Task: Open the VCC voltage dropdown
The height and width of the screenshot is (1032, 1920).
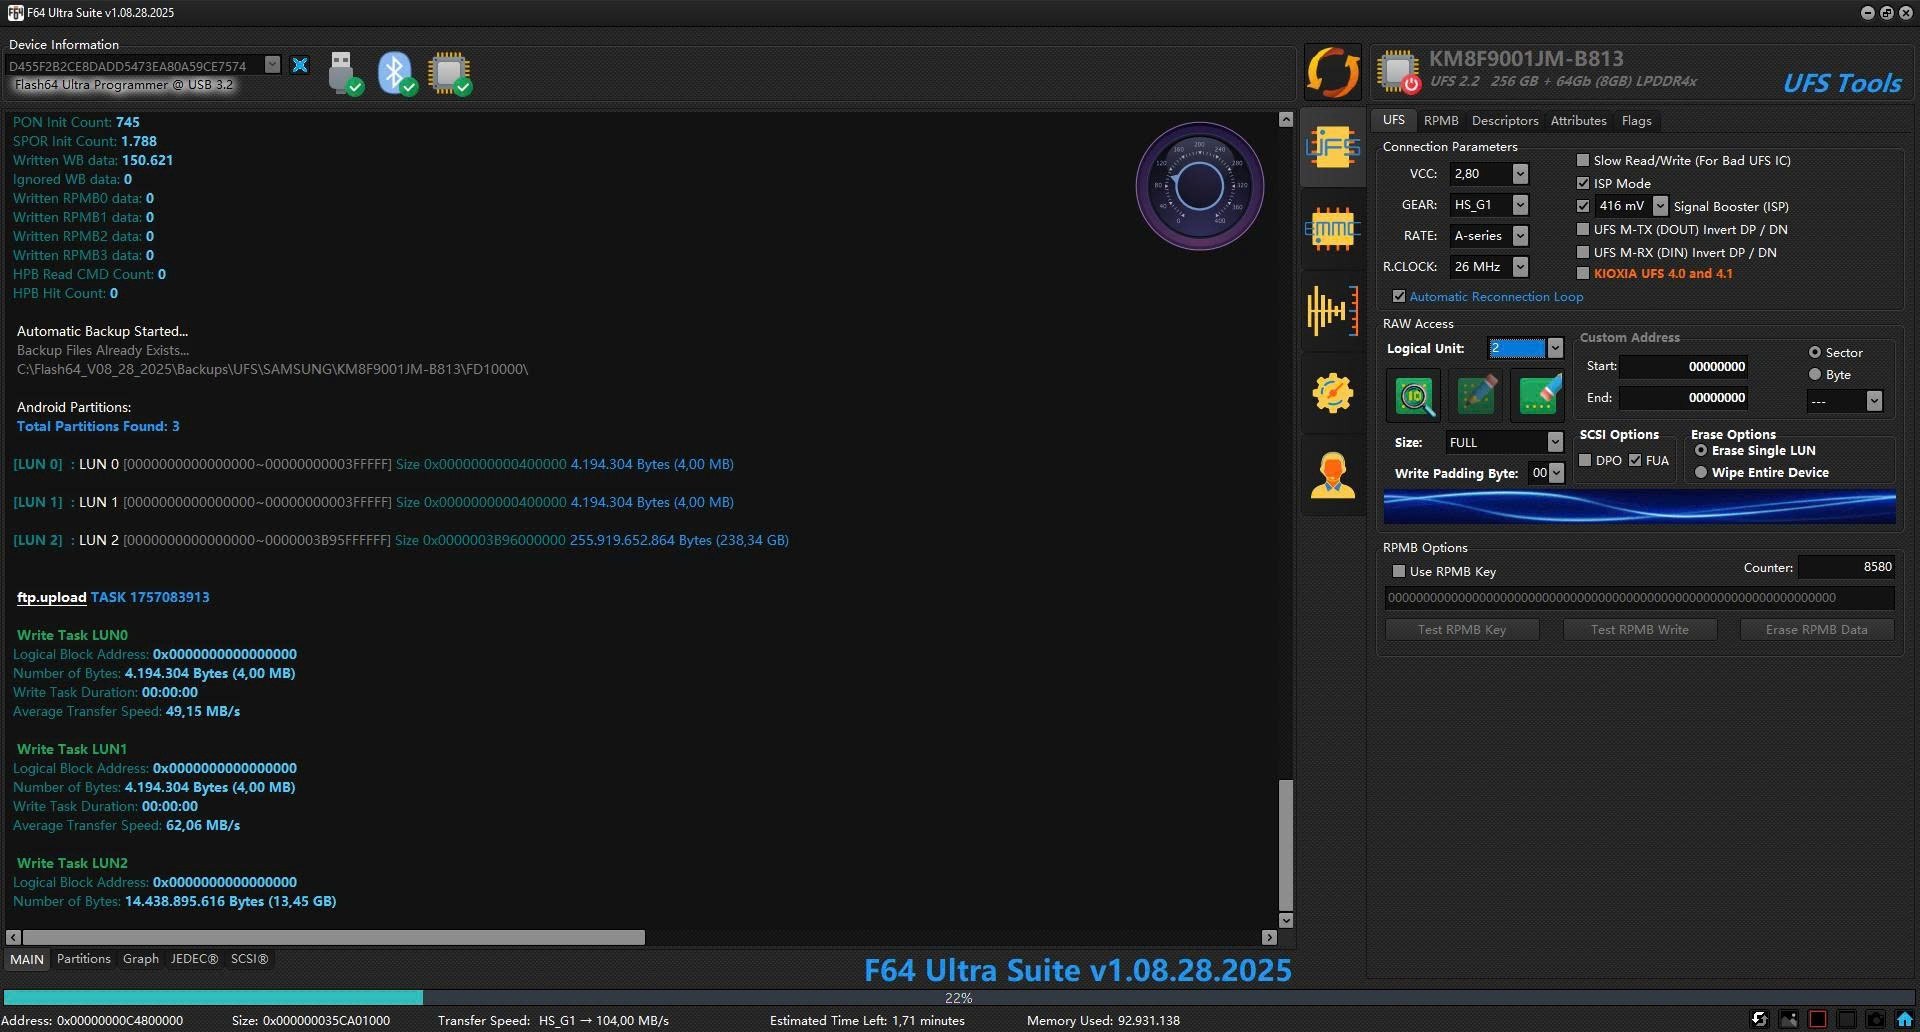Action: point(1520,174)
